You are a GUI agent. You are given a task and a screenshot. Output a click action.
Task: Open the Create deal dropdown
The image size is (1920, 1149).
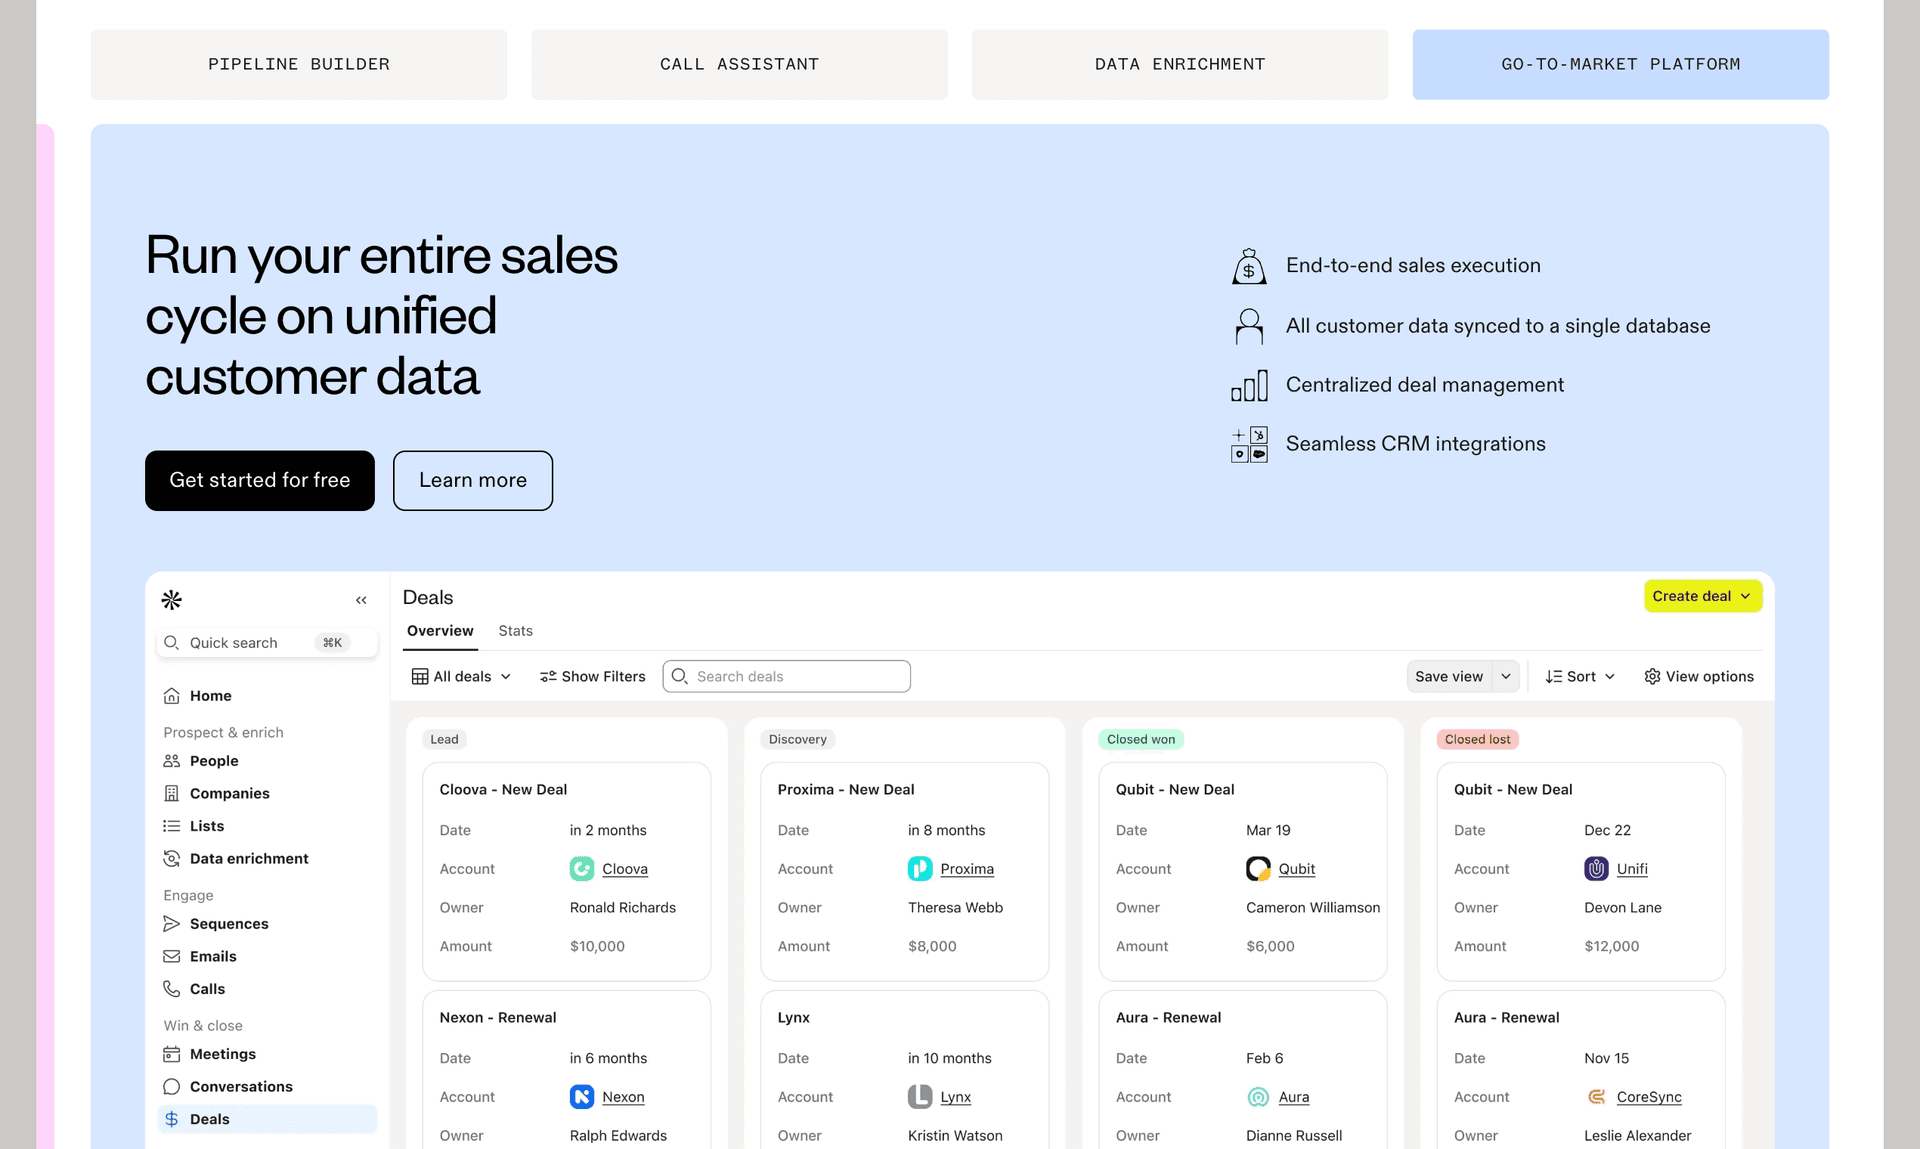[x=1703, y=596]
